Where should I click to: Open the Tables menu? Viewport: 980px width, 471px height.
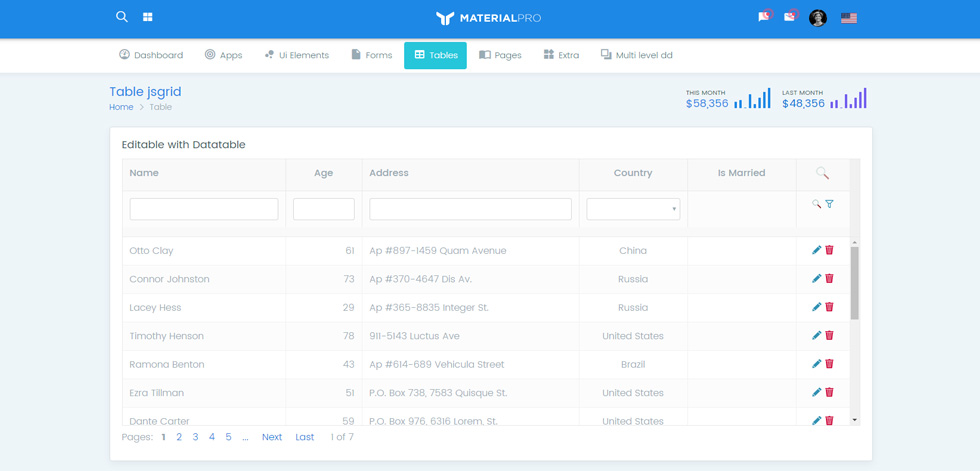click(436, 55)
